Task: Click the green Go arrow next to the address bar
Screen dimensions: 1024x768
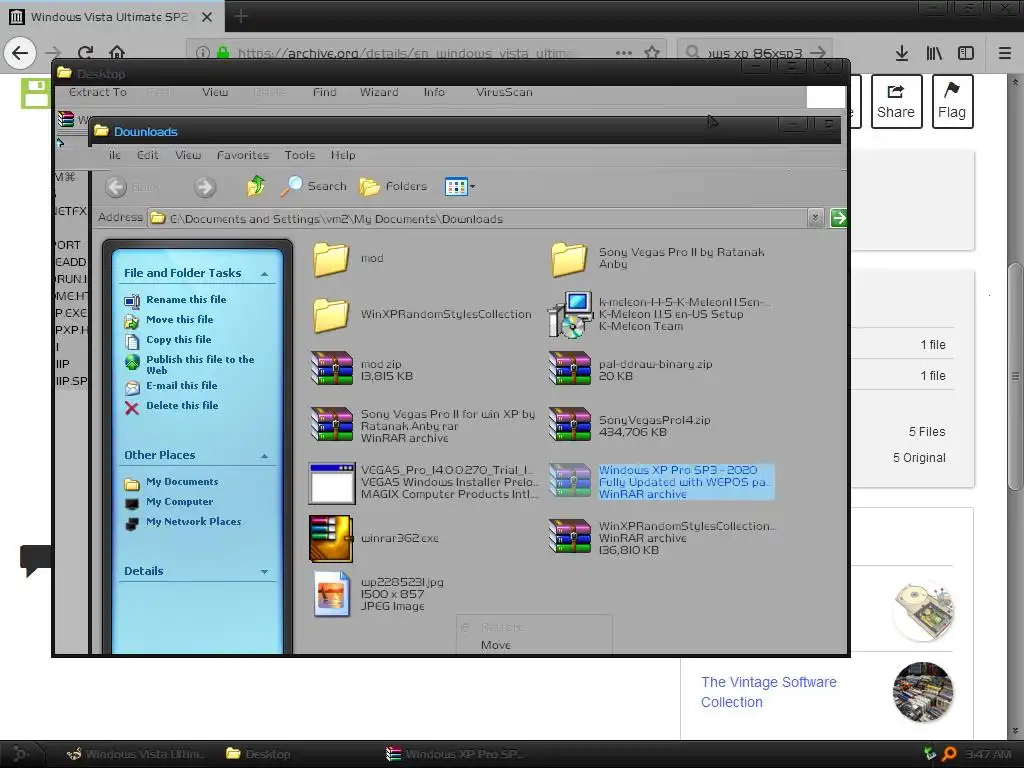Action: point(839,218)
